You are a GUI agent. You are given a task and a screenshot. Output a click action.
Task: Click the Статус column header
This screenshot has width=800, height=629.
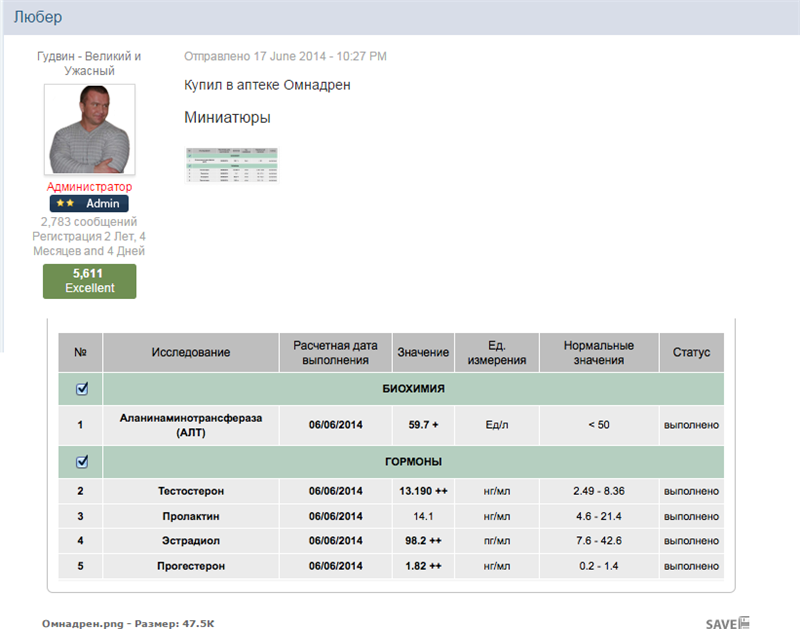click(691, 352)
